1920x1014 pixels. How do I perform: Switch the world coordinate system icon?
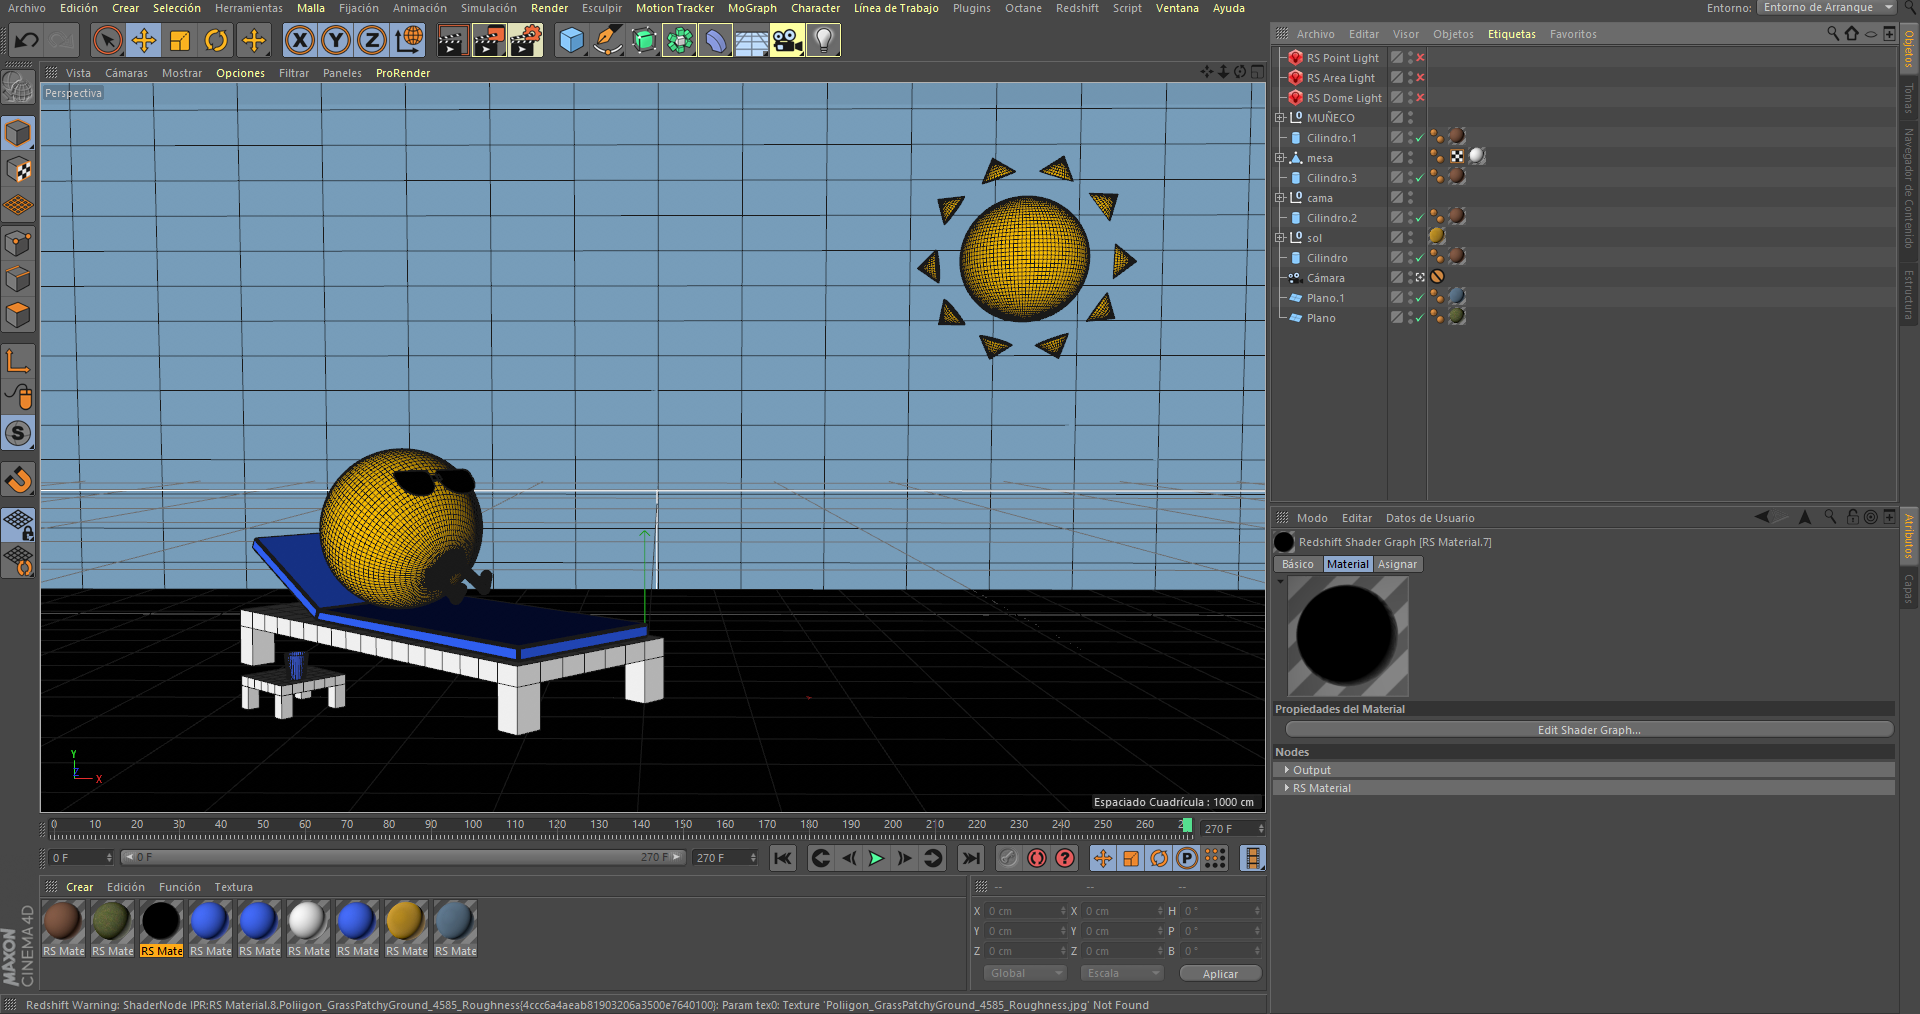point(408,41)
